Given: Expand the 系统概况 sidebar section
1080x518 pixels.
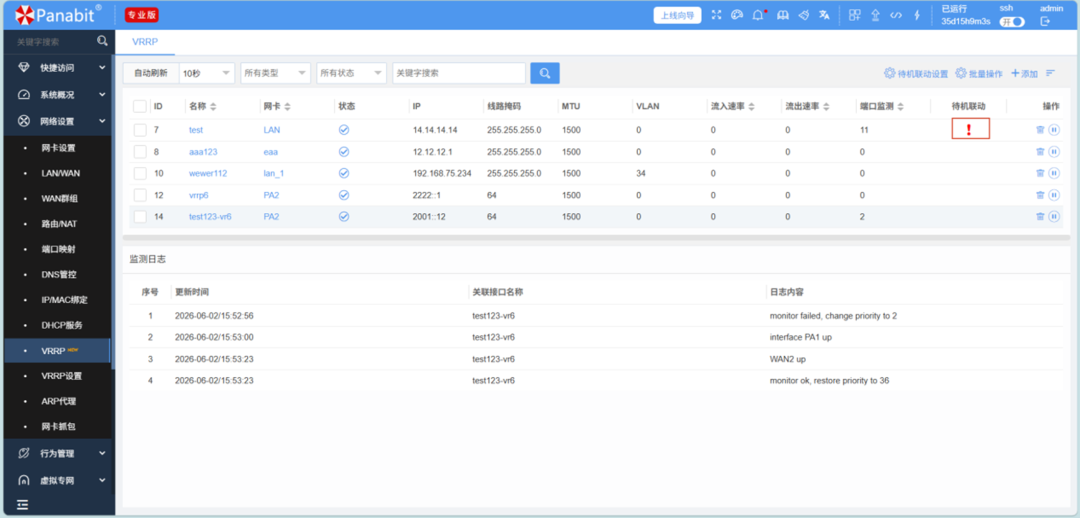Looking at the screenshot, I should [58, 94].
